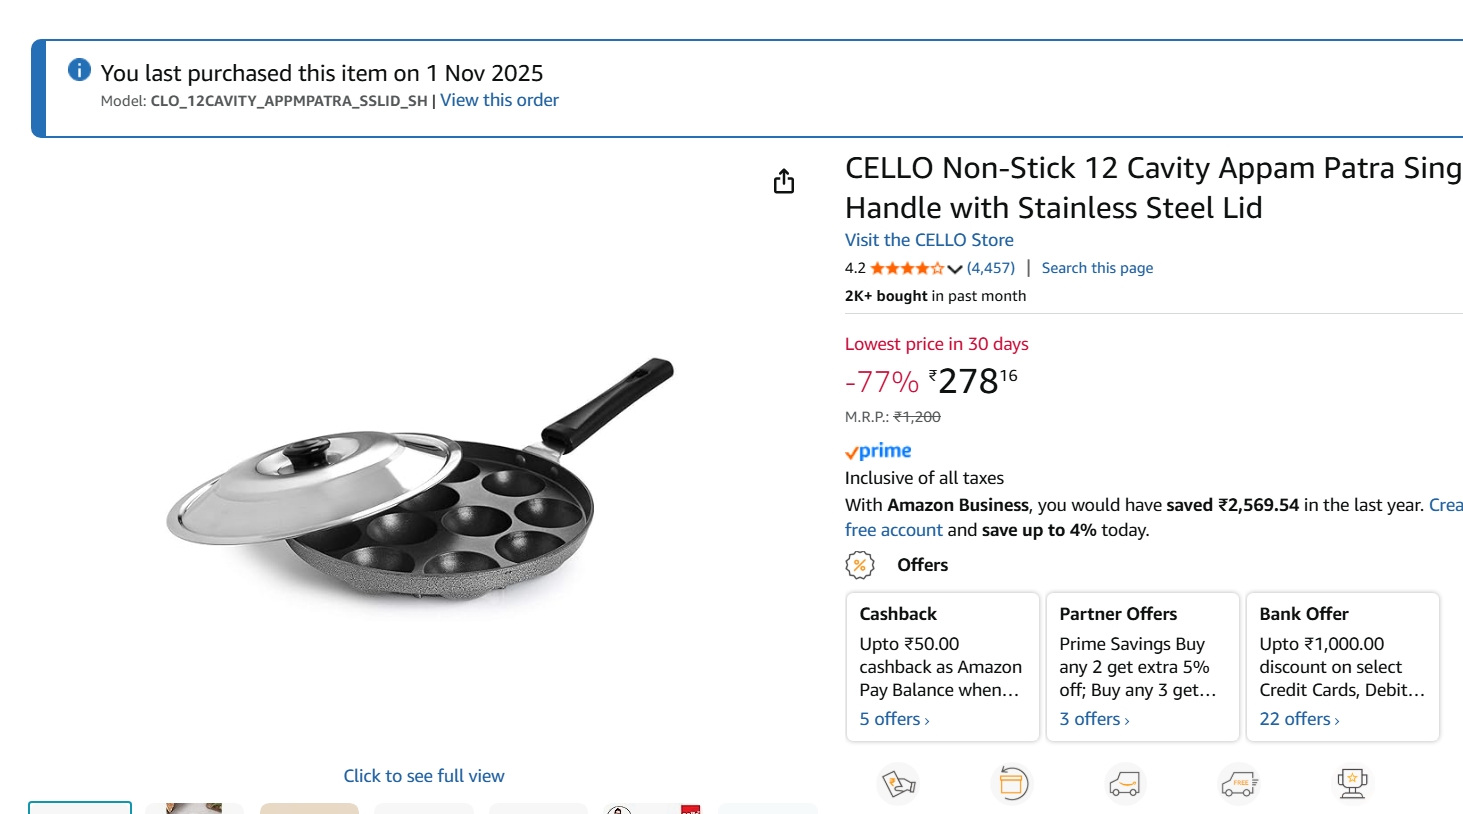Screen dimensions: 1463x814
Task: Open View this order
Action: pos(498,100)
